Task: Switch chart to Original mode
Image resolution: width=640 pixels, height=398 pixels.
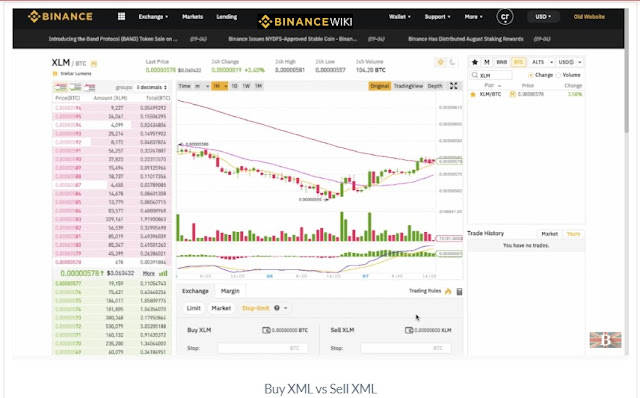Action: pos(380,86)
